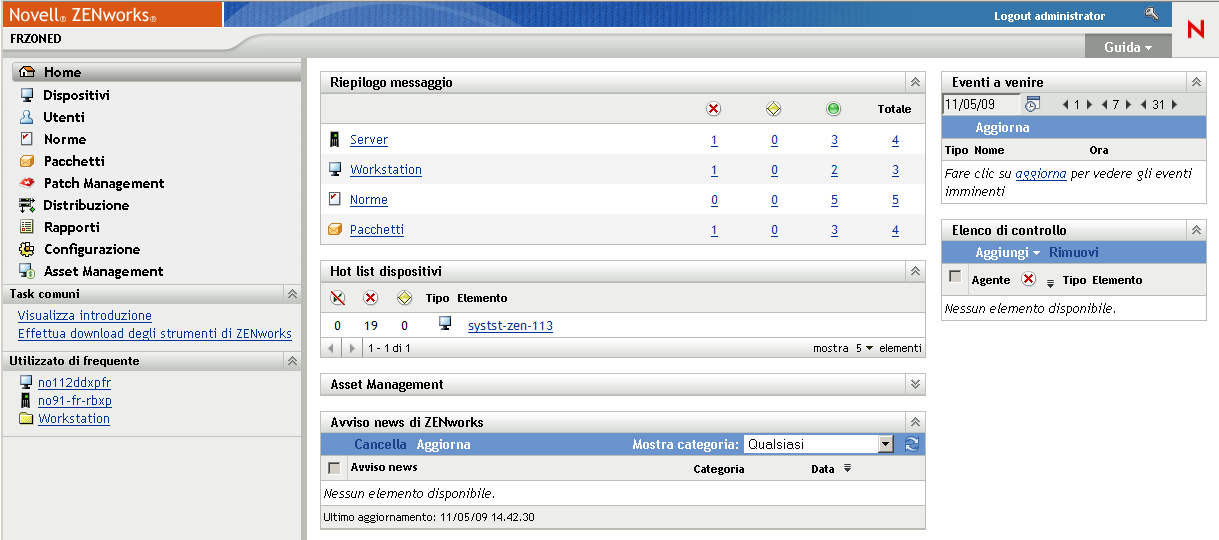Click Visualizza introduzione link
Image resolution: width=1219 pixels, height=540 pixels.
(85, 316)
